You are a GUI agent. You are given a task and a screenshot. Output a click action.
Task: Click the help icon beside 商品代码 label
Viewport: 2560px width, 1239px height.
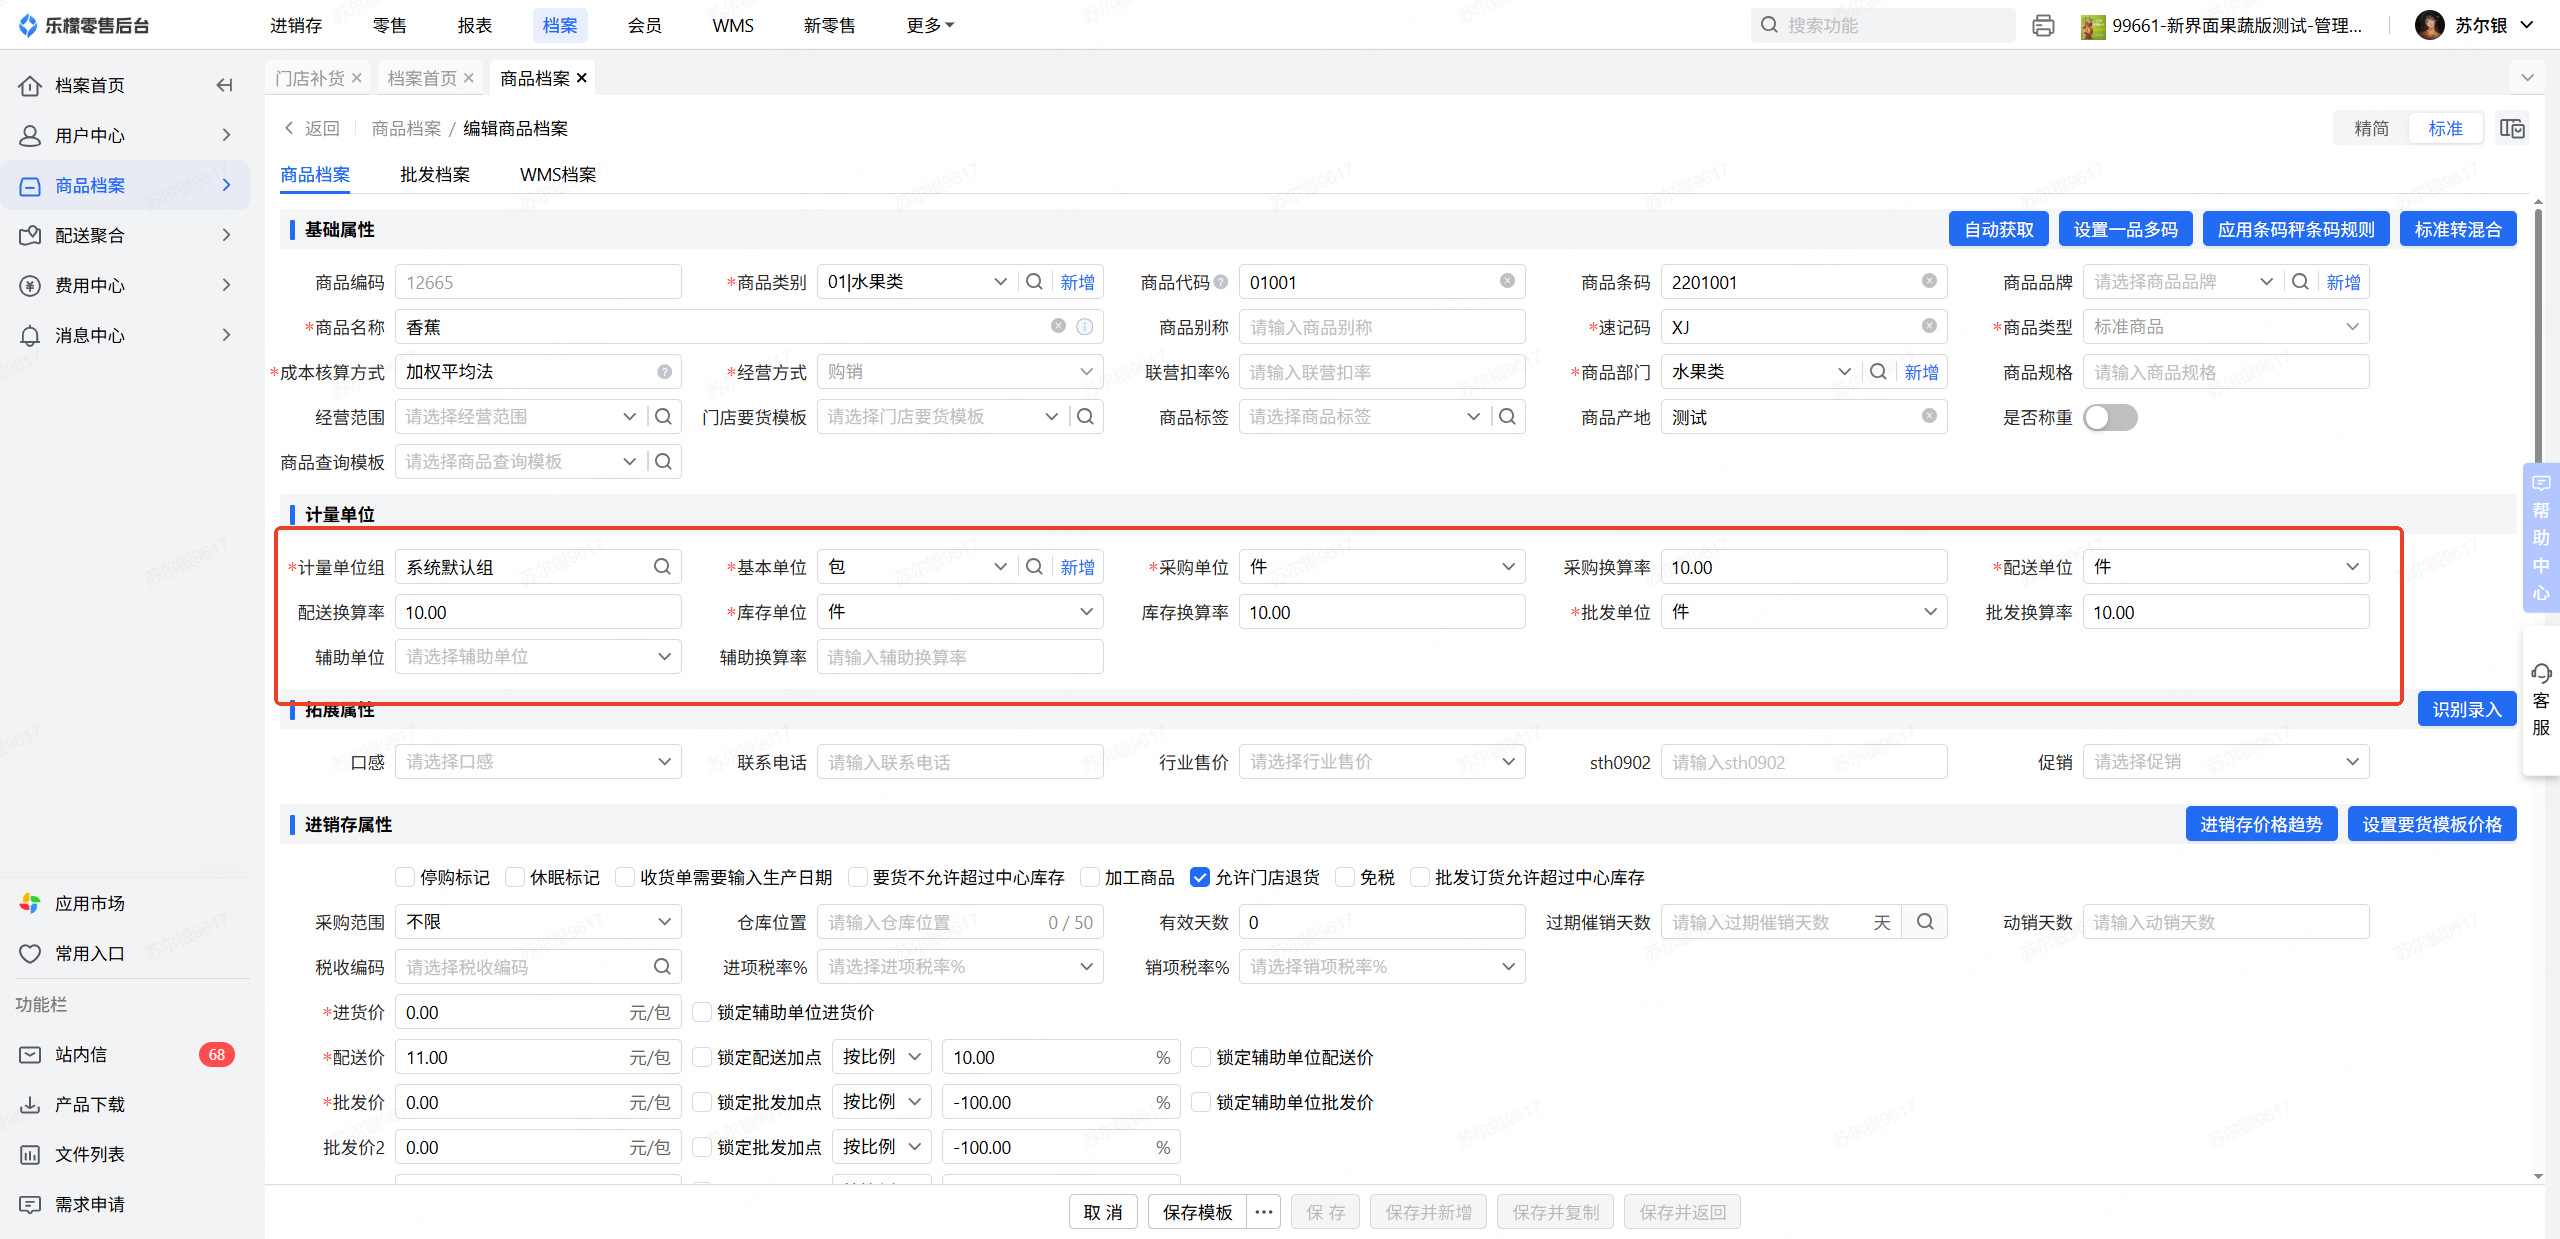click(1221, 283)
